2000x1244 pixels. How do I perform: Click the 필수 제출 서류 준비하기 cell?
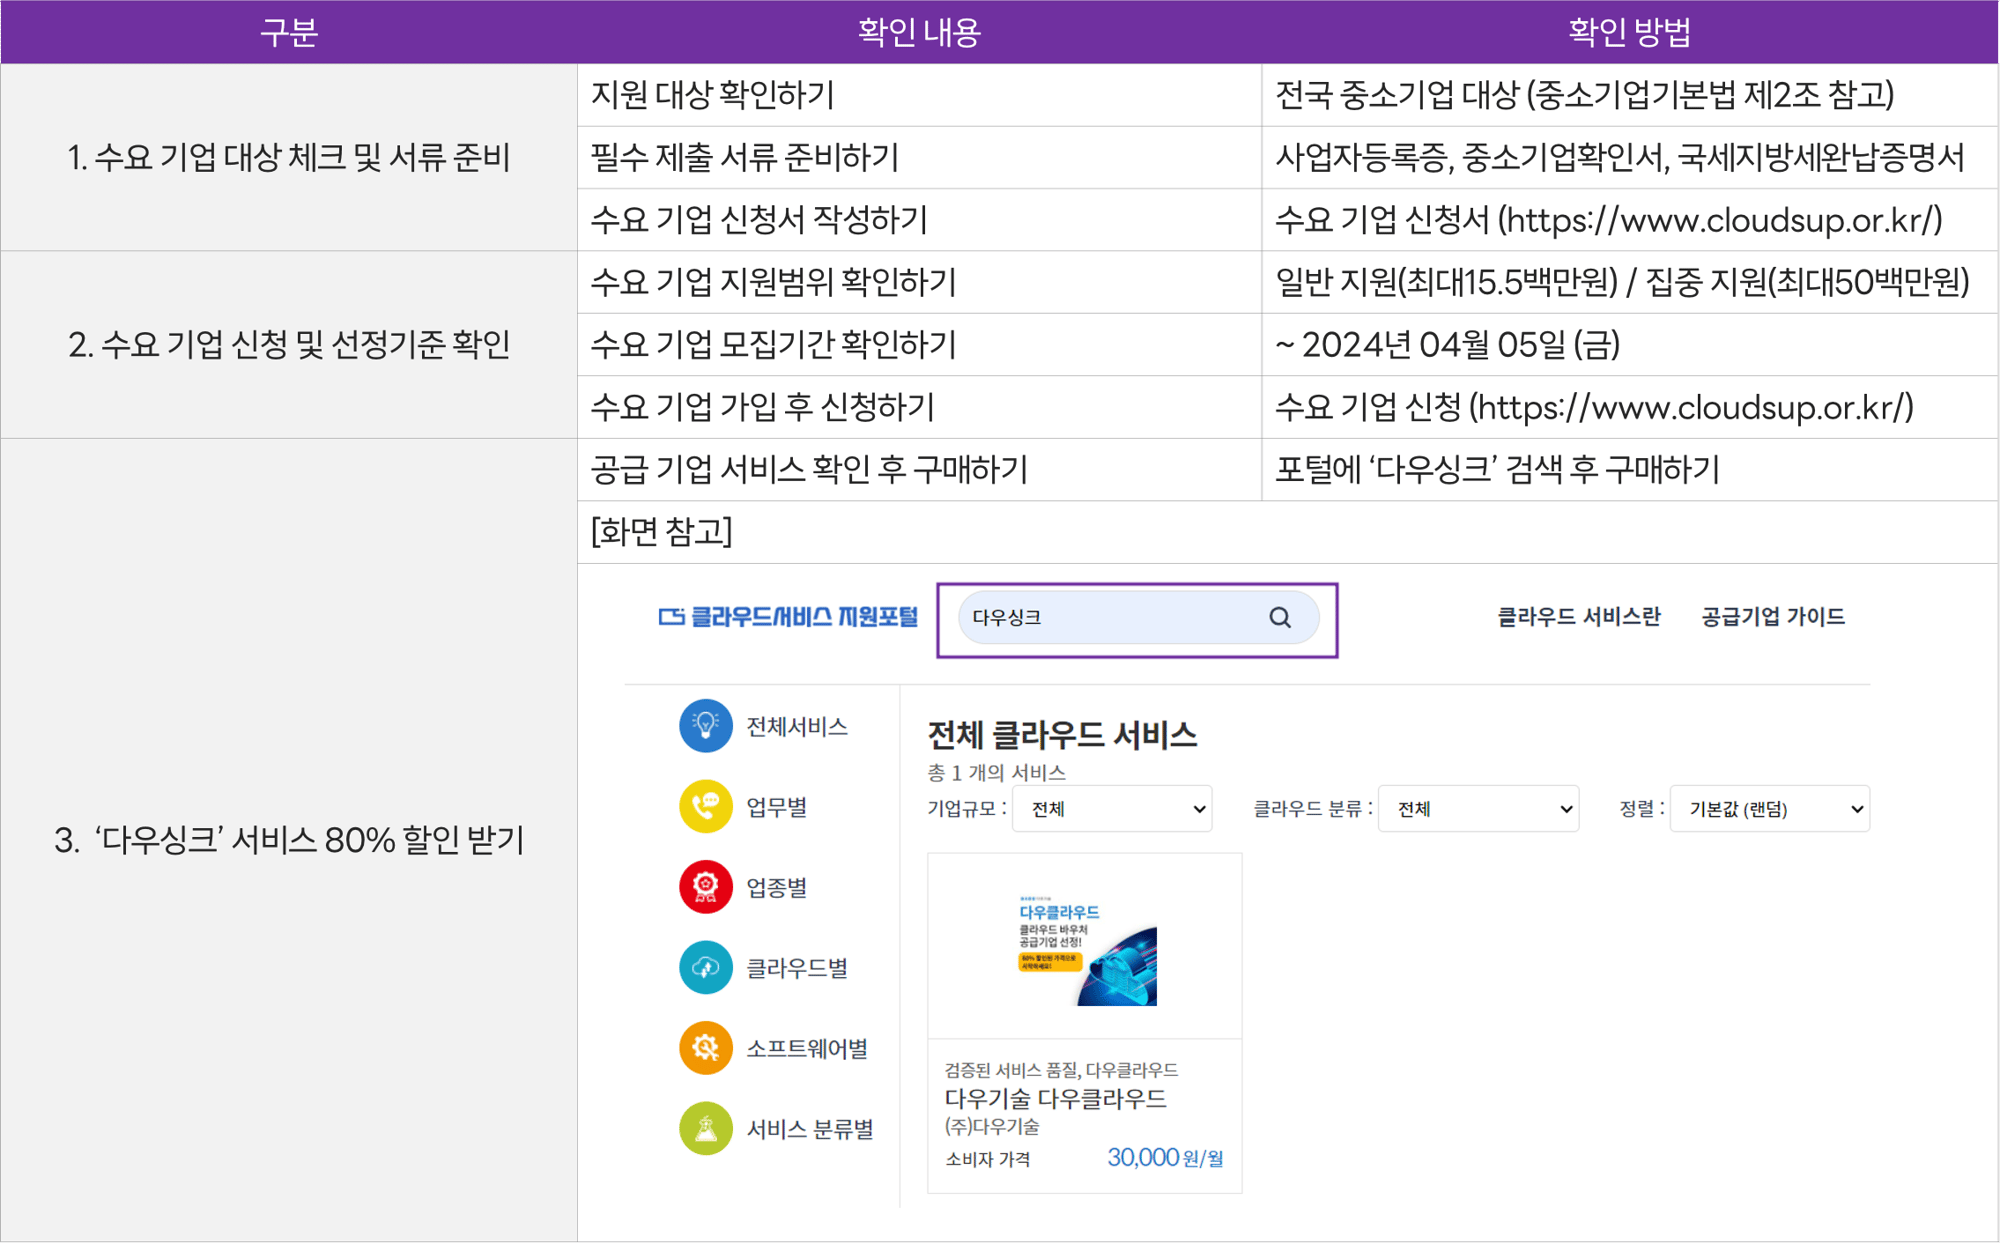[919, 157]
